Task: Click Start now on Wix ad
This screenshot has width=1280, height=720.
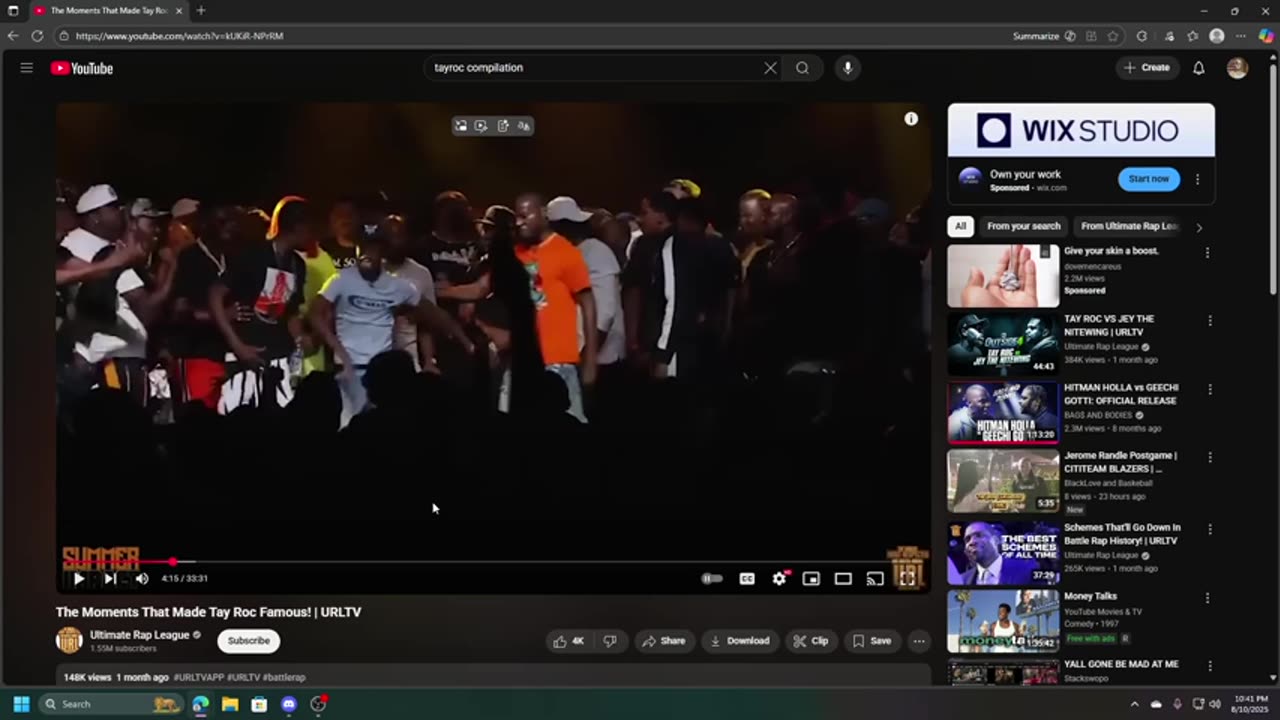Action: tap(1148, 179)
